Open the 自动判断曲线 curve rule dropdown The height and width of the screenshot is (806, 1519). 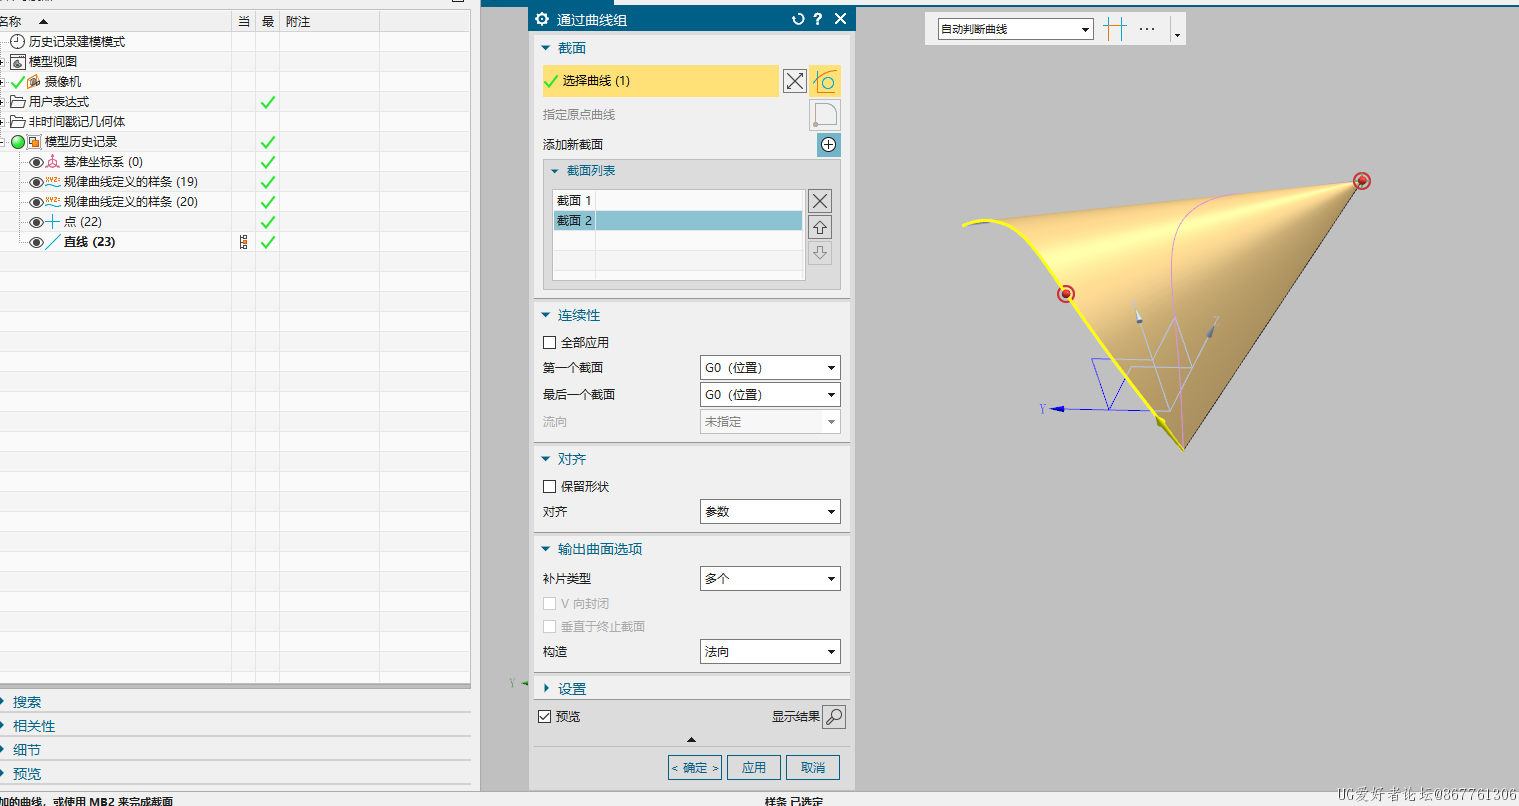coord(1015,29)
